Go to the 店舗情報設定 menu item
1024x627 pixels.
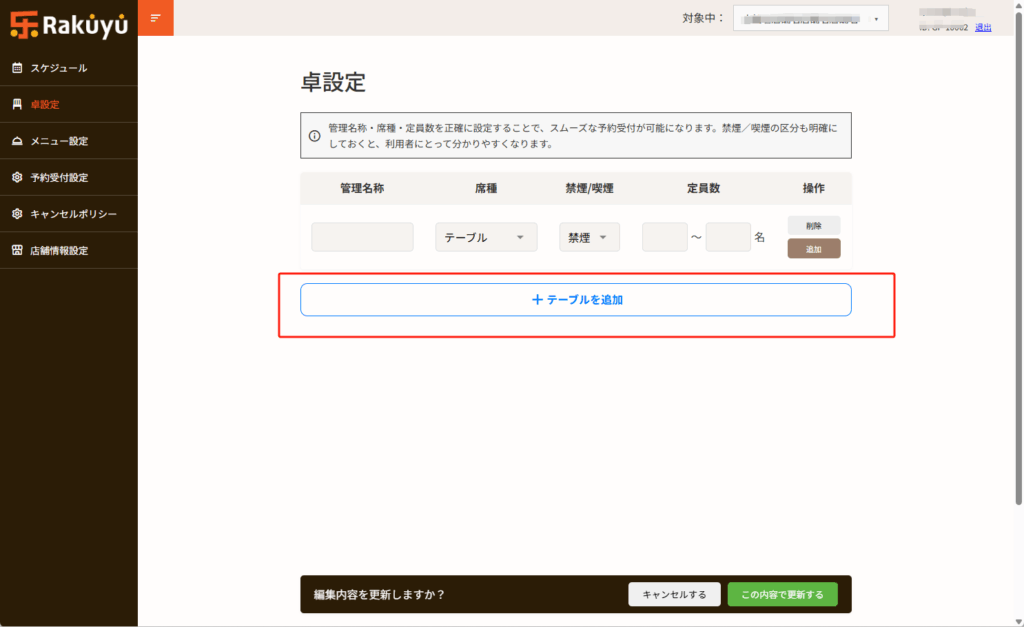[58, 250]
